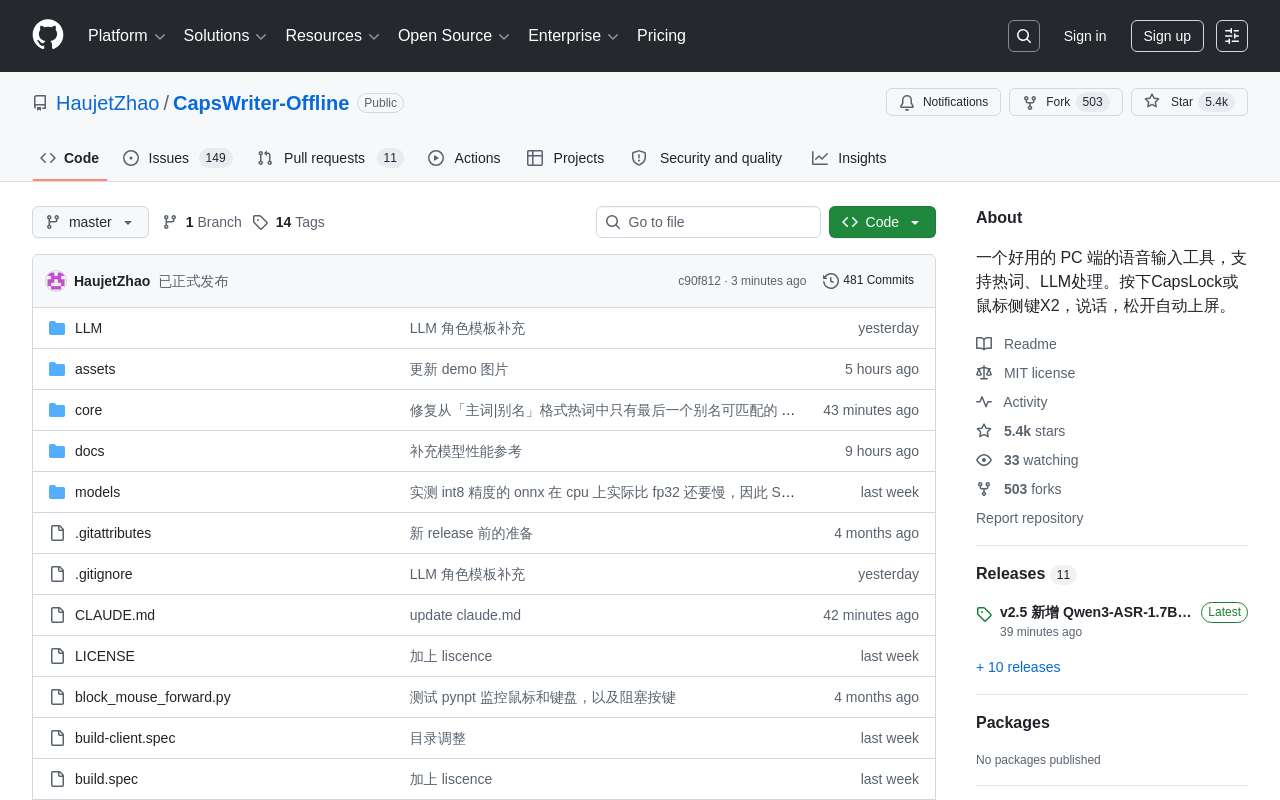Screen dimensions: 1280x800
Task: Select the Code tab
Action: pyautogui.click(x=70, y=158)
